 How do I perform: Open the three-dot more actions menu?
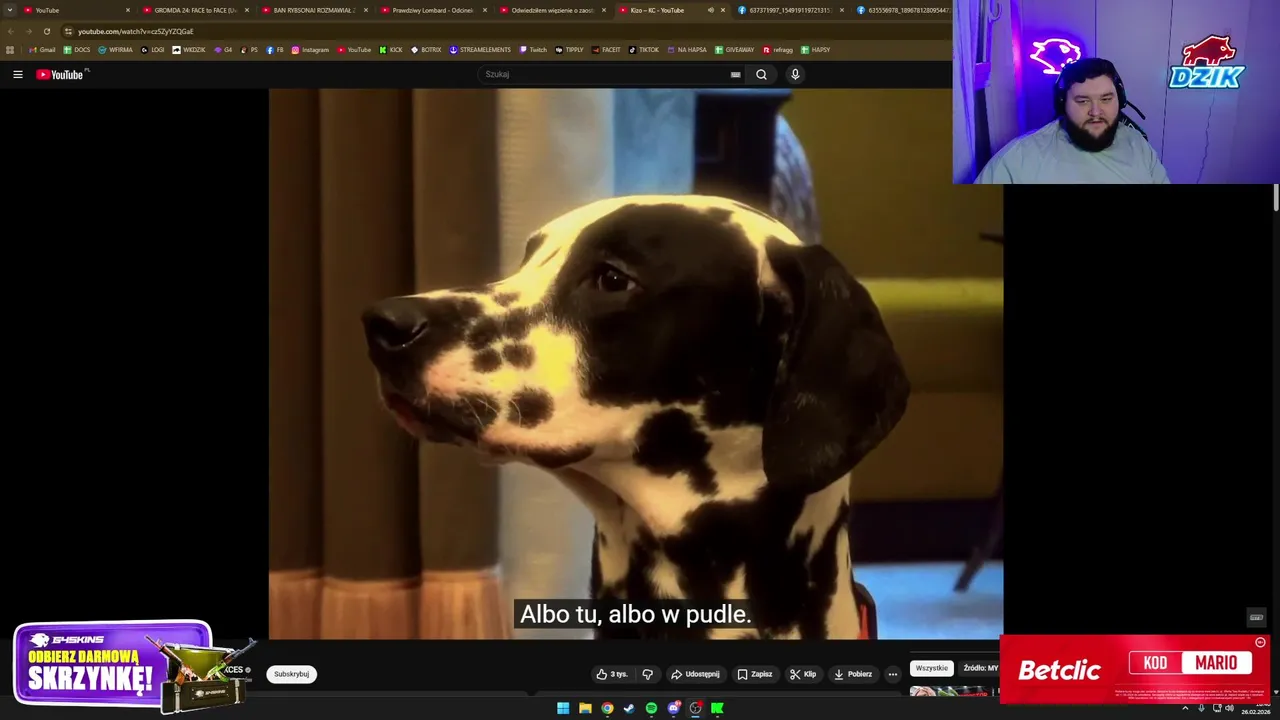click(893, 674)
